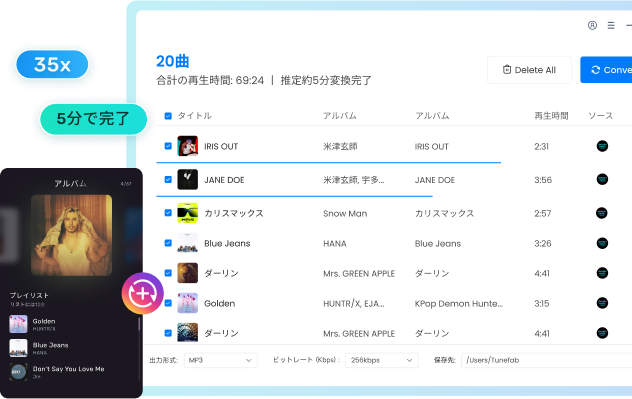Uncheck the Blue Jeans song checkbox
Image resolution: width=632 pixels, height=399 pixels.
tap(168, 243)
